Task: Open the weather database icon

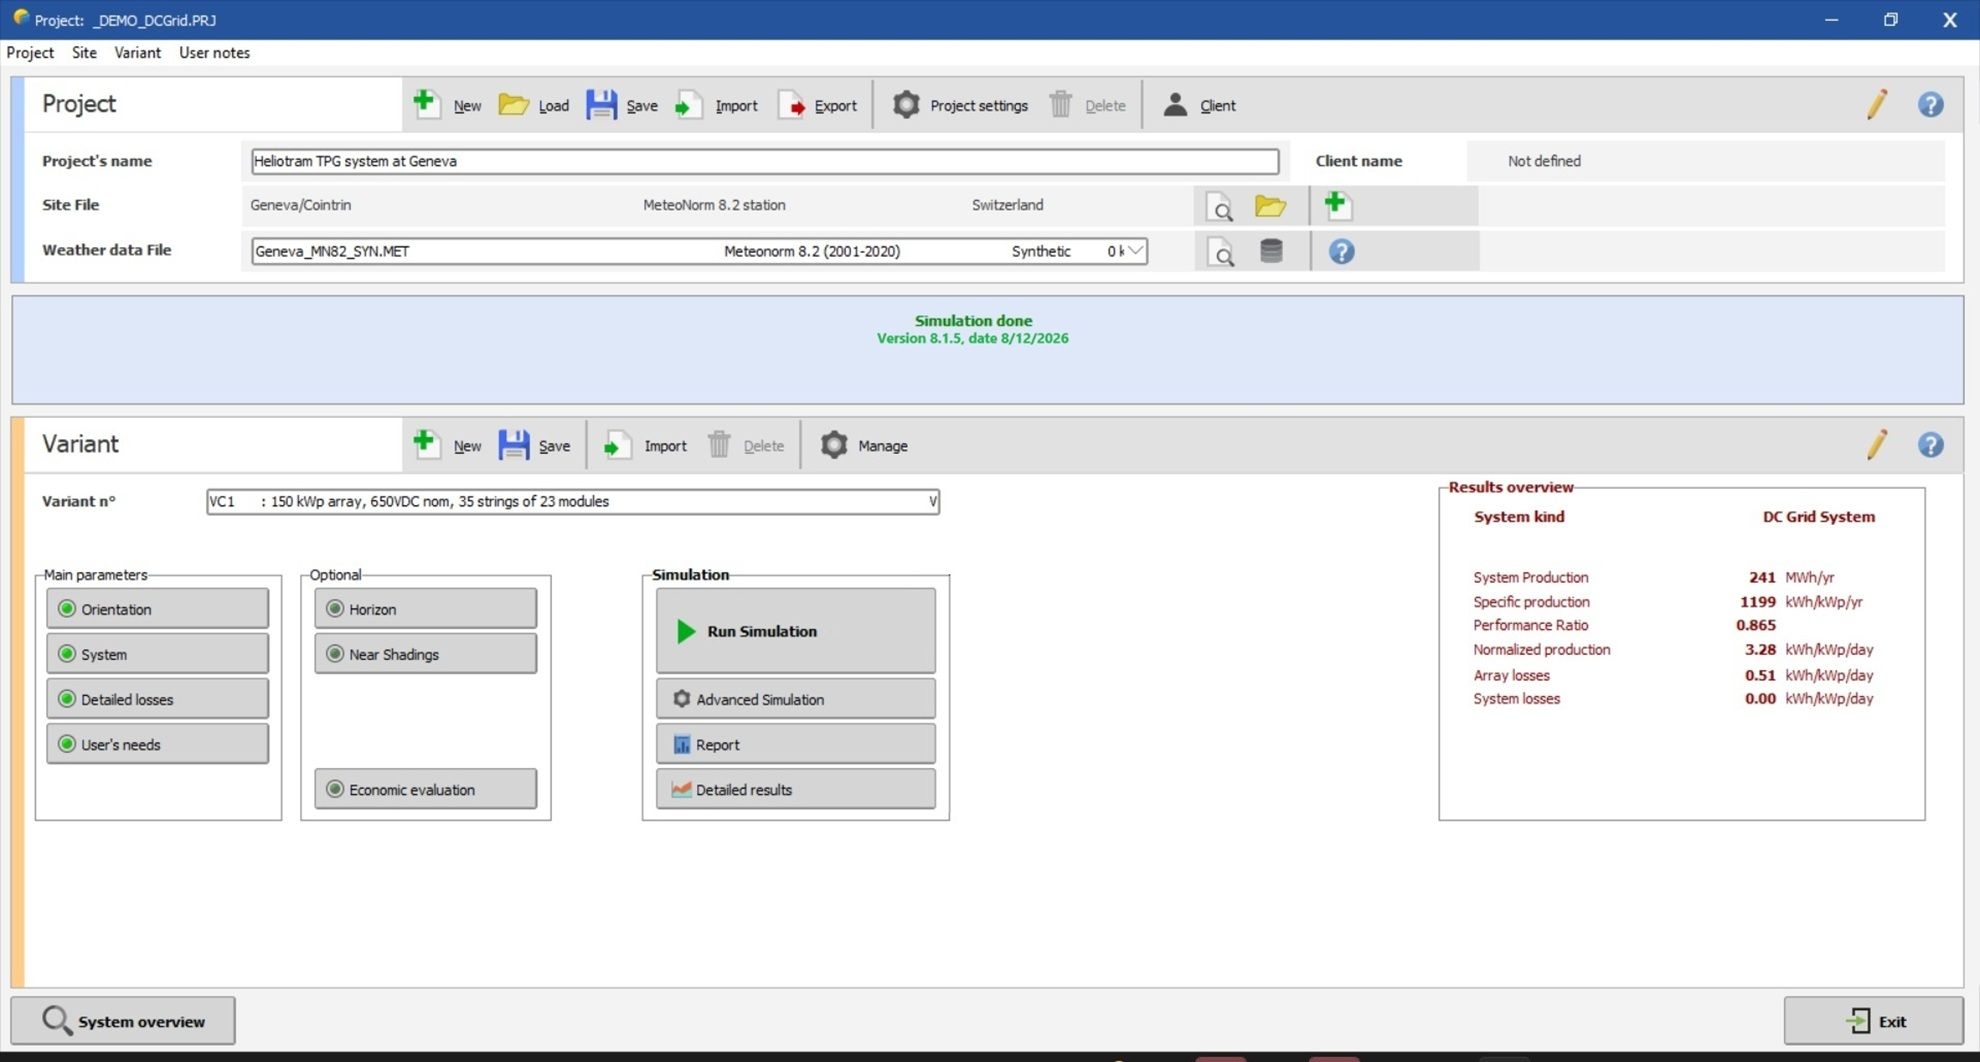Action: 1271,251
